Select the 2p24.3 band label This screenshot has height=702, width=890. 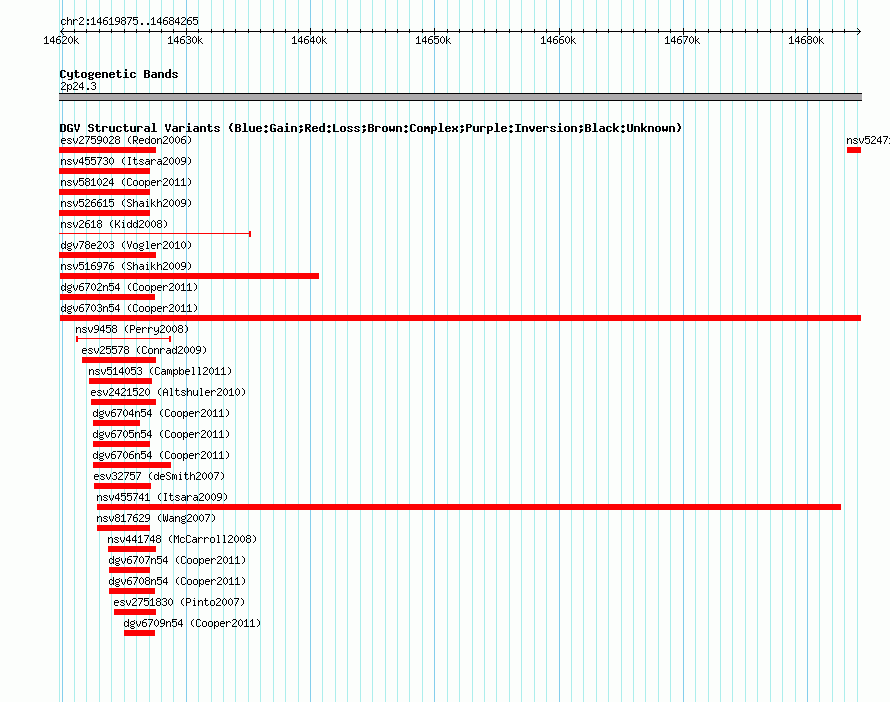78,86
